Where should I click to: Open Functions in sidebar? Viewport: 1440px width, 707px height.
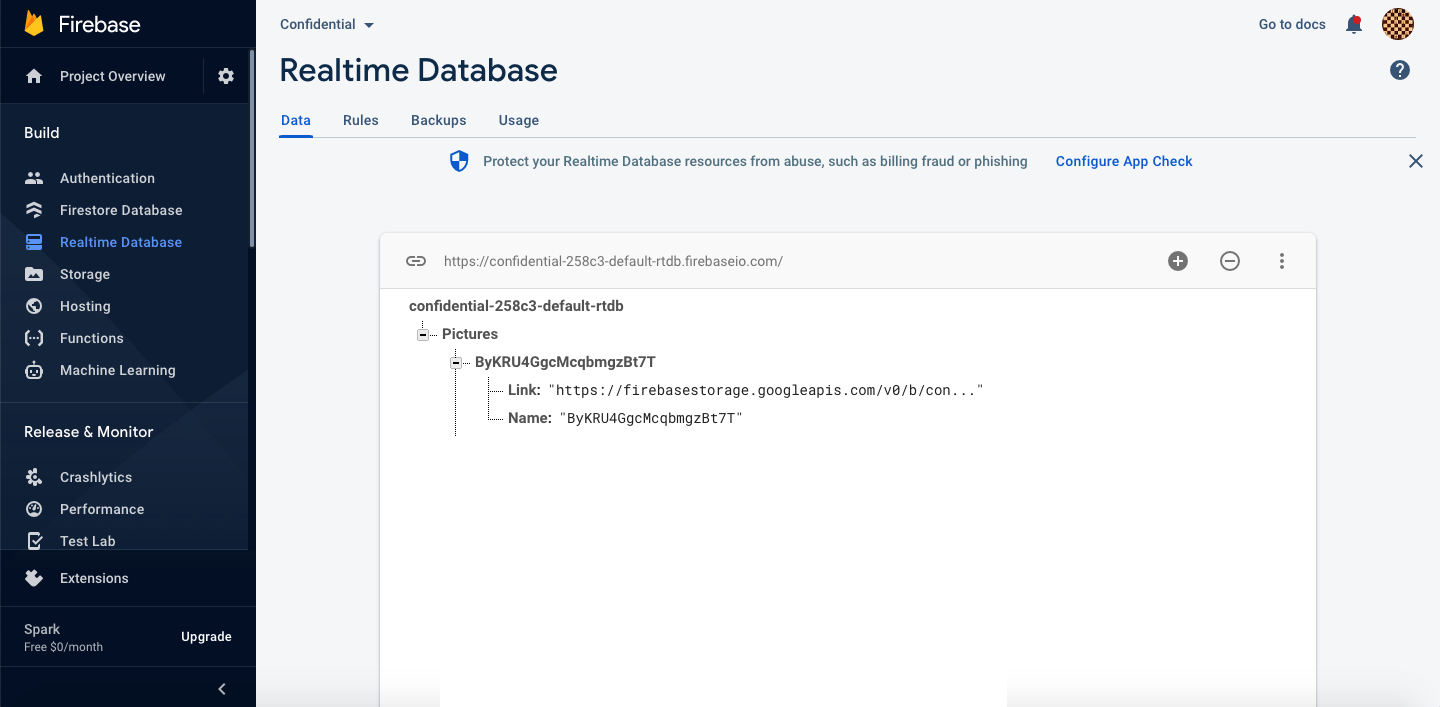tap(92, 338)
